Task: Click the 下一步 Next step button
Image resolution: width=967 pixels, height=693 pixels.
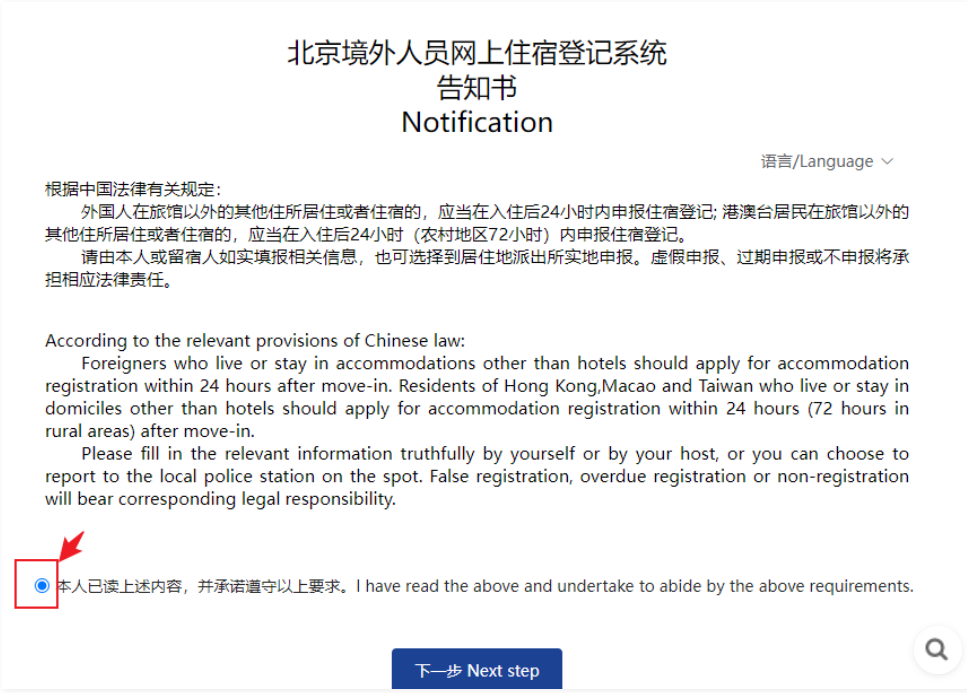Action: tap(477, 670)
